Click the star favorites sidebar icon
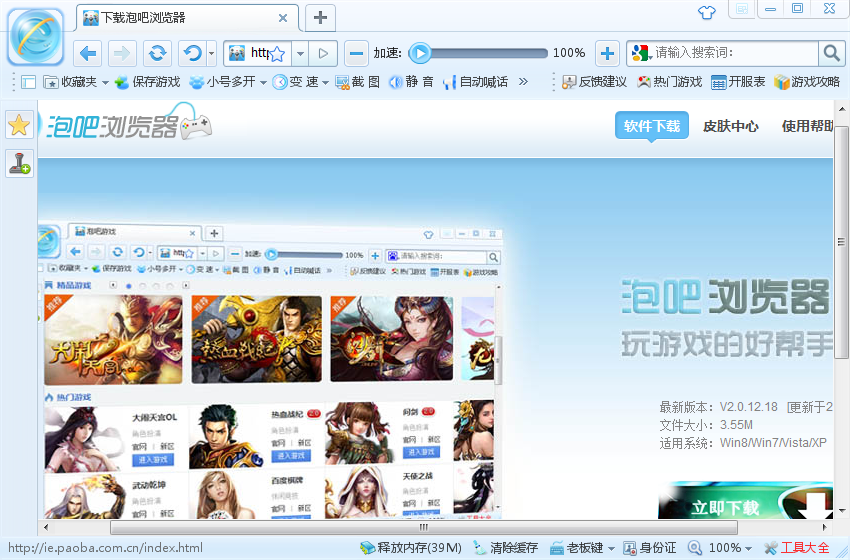 (x=20, y=125)
